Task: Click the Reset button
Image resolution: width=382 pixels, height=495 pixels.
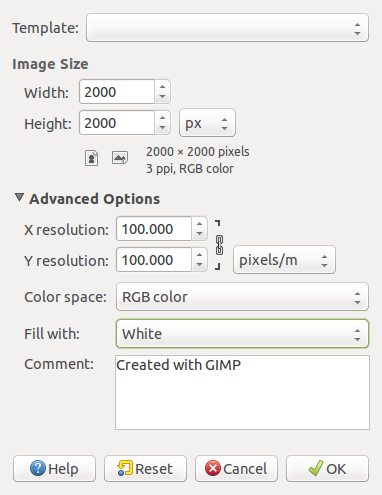Action: pos(145,469)
